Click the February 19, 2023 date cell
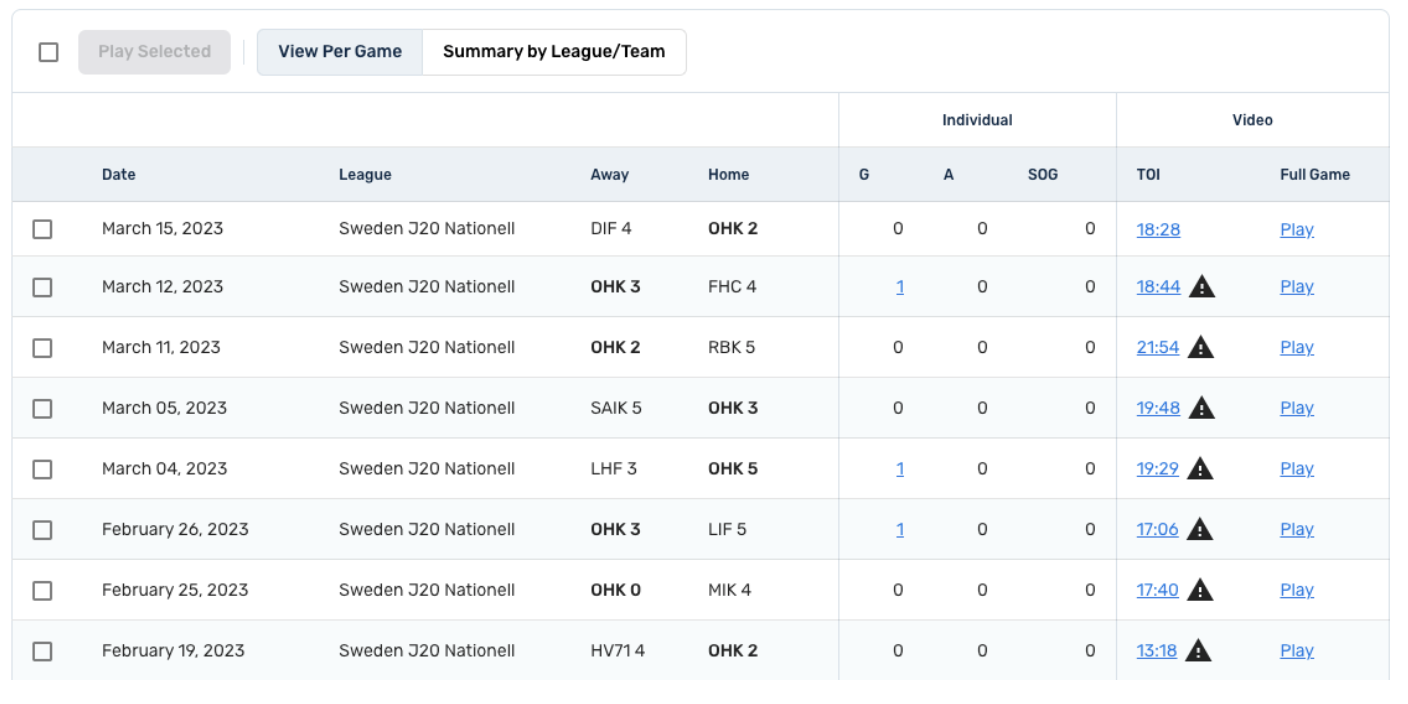 coord(173,651)
